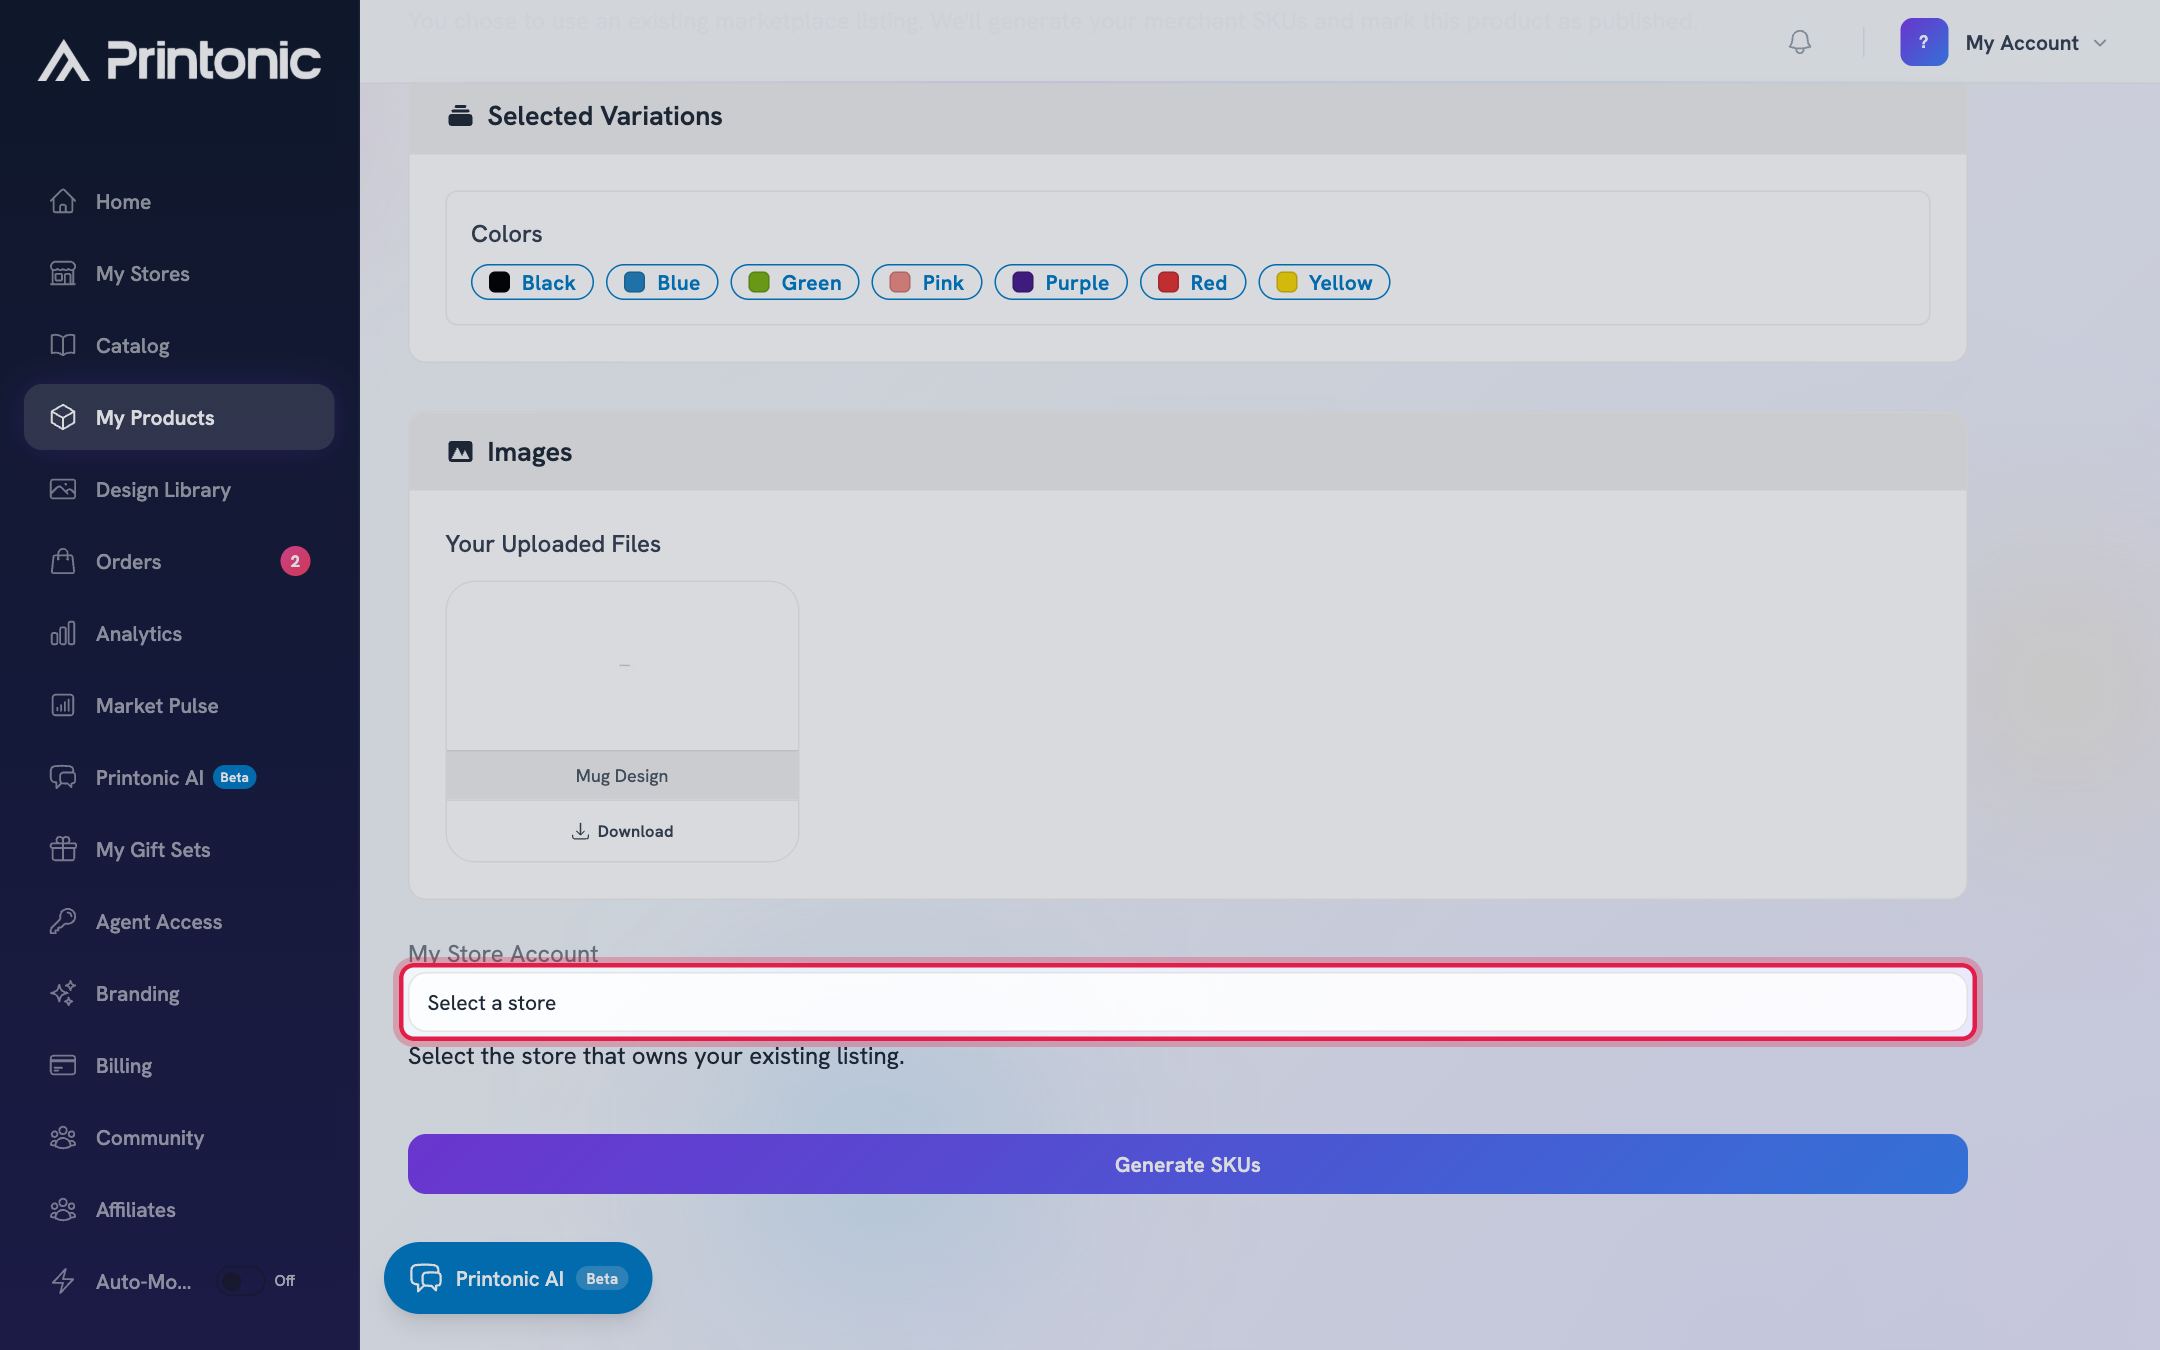Click the Design Library picture icon
The width and height of the screenshot is (2160, 1350).
click(x=63, y=489)
